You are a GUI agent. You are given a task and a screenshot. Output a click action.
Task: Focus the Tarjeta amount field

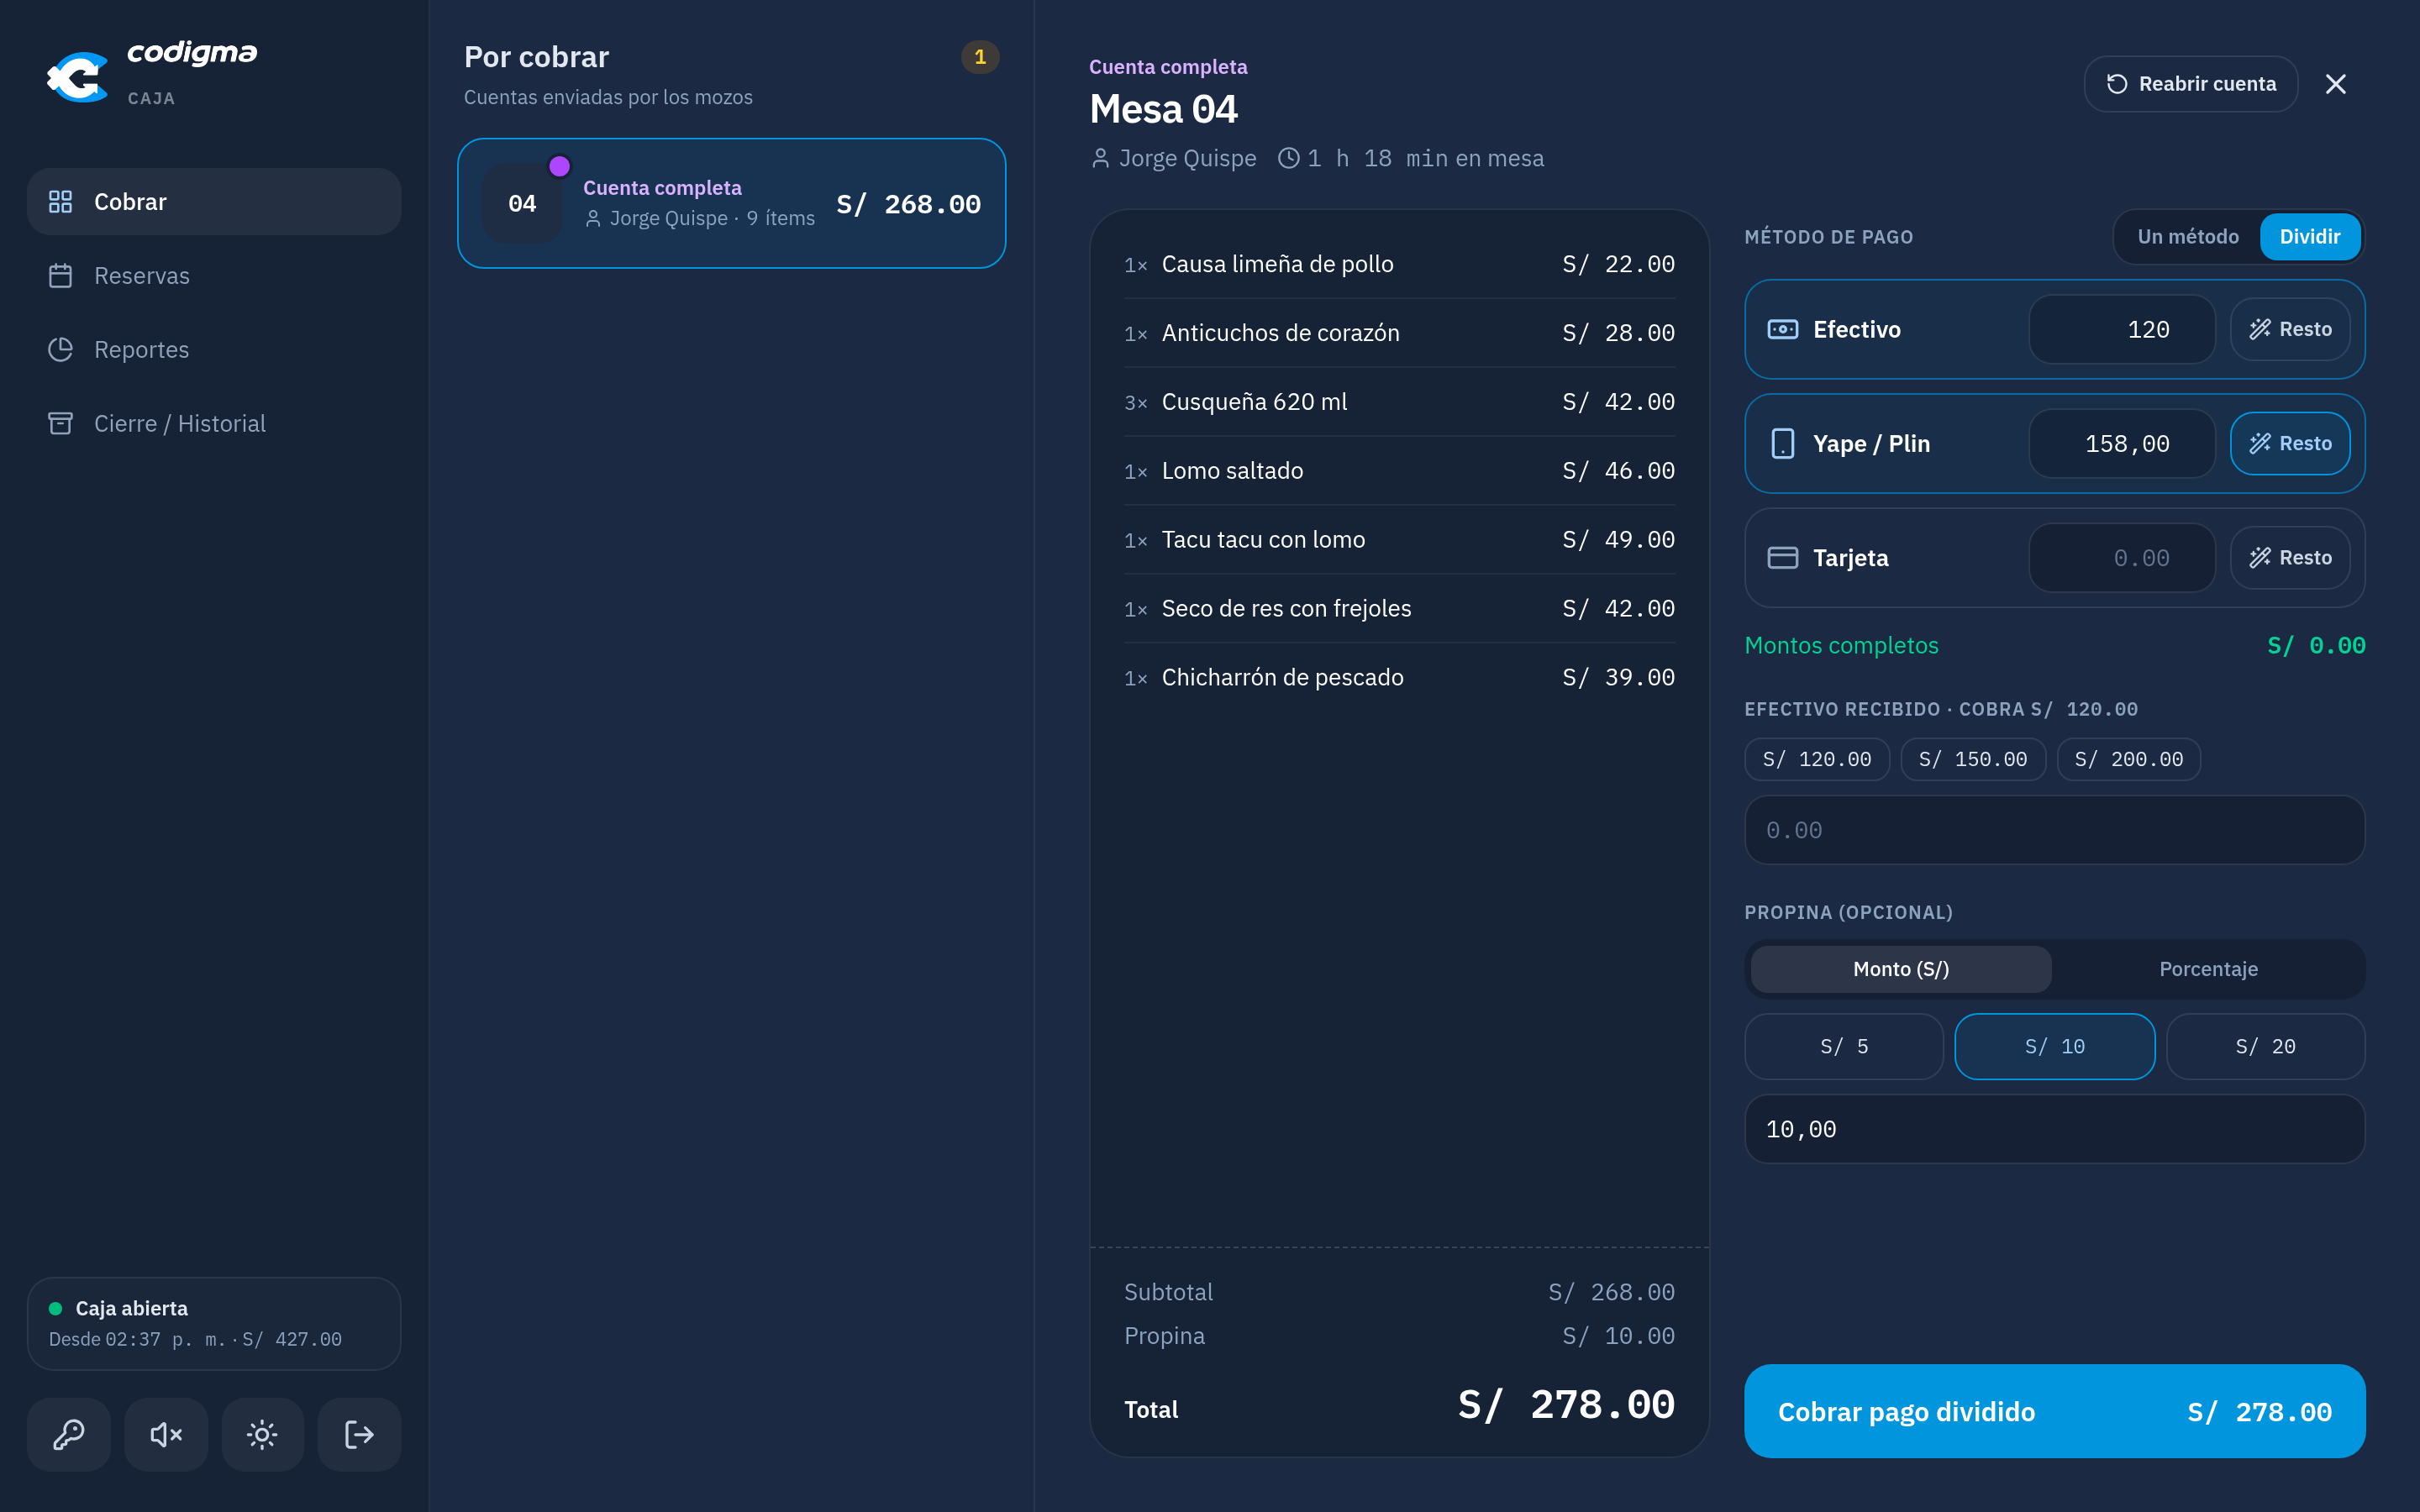2121,557
